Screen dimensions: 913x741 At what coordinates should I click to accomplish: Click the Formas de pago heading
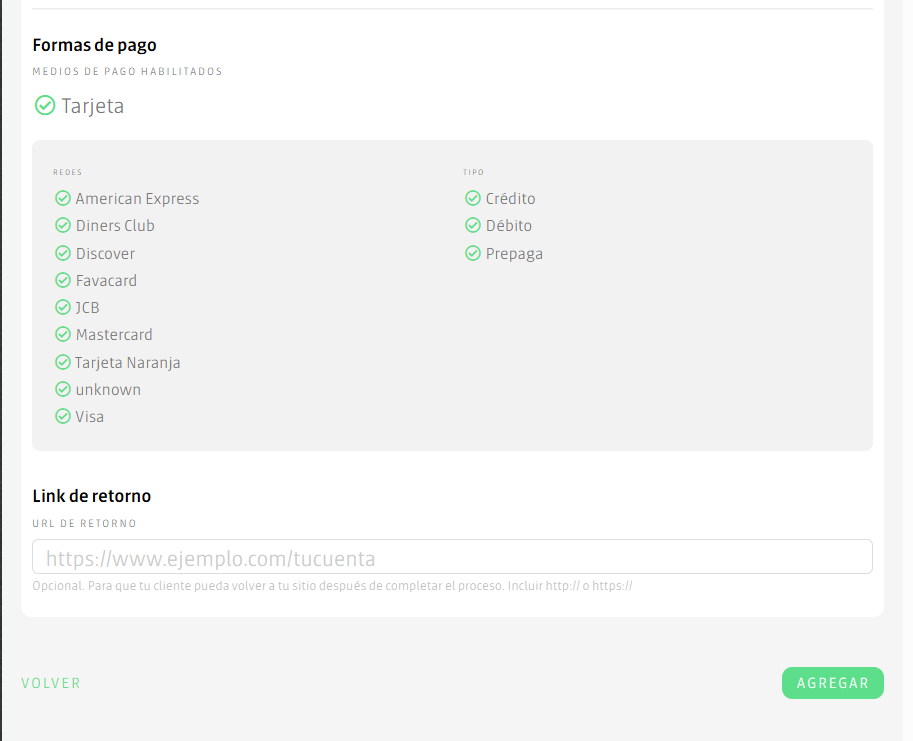click(x=94, y=45)
